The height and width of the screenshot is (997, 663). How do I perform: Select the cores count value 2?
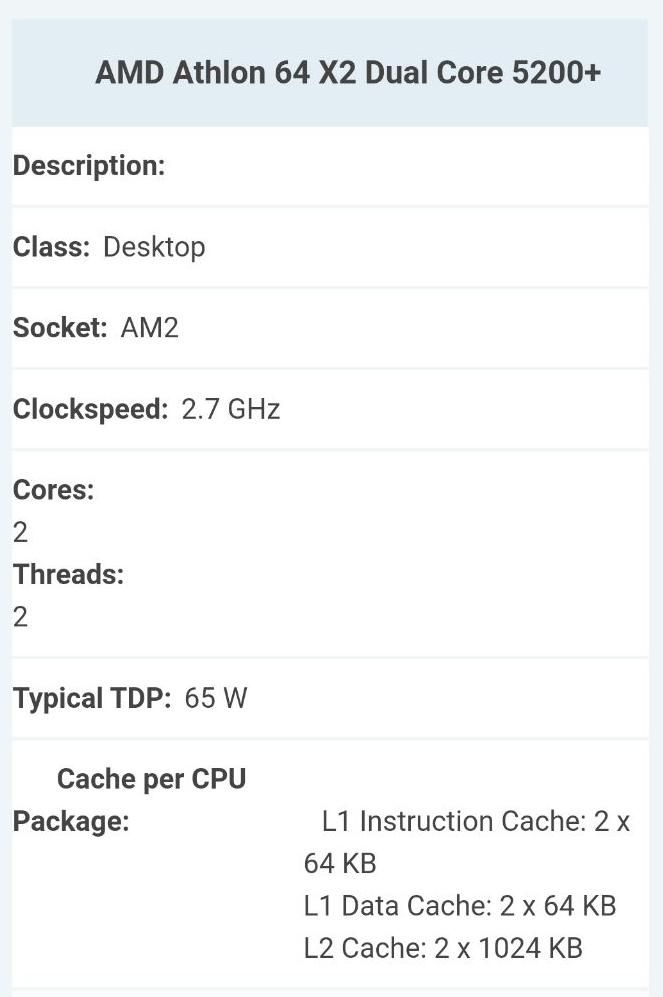[x=20, y=532]
